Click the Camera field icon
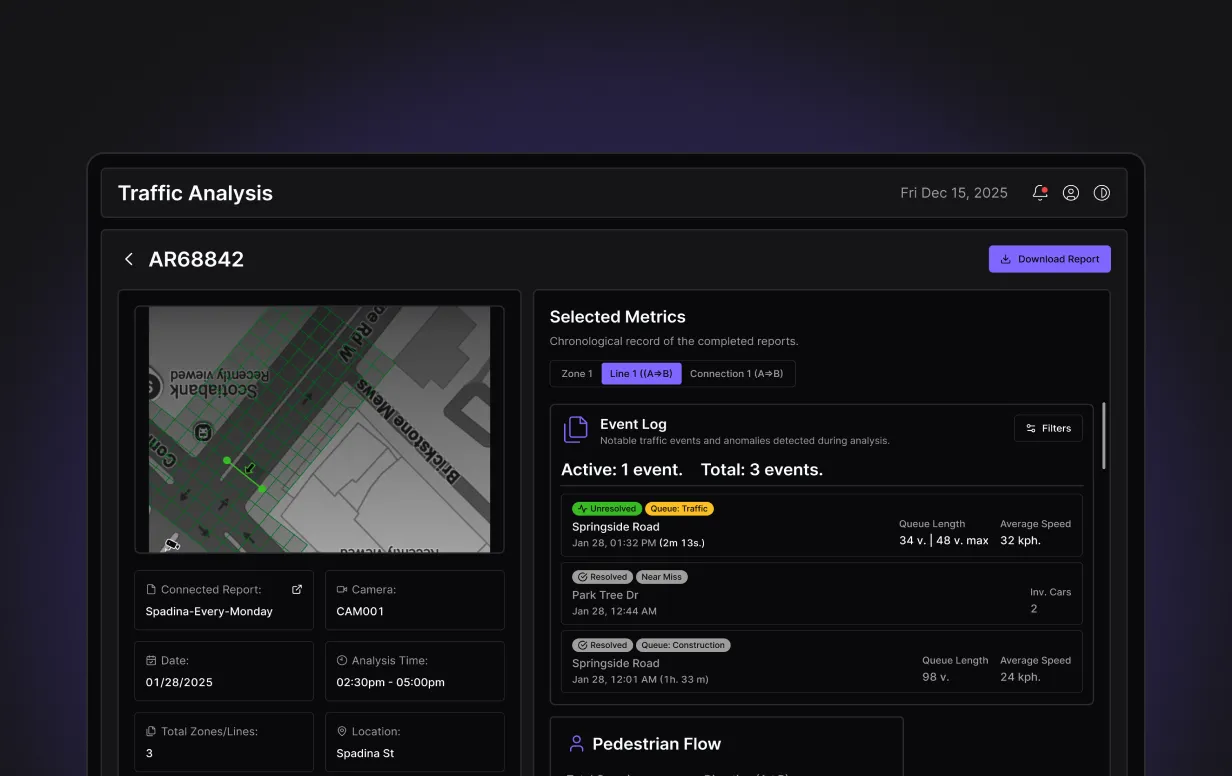This screenshot has height=776, width=1232. click(342, 590)
